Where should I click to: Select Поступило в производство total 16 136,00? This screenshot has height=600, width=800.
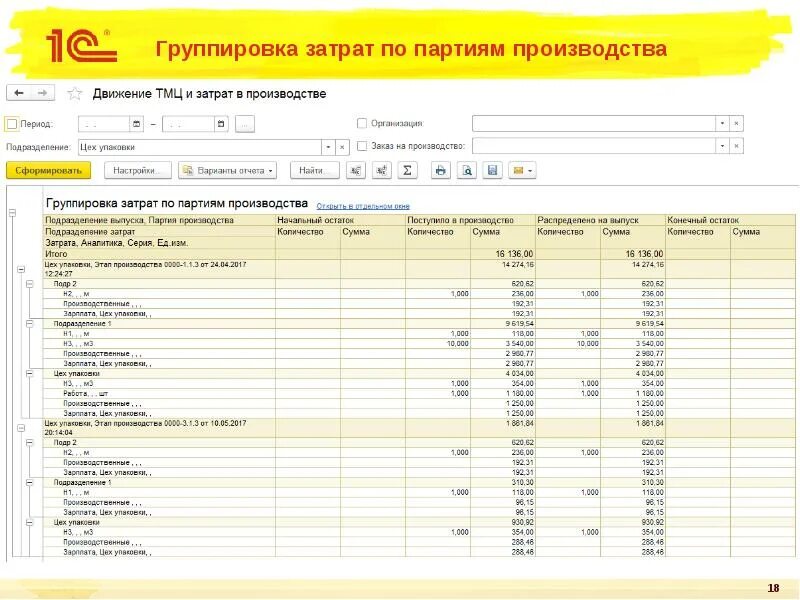514,254
